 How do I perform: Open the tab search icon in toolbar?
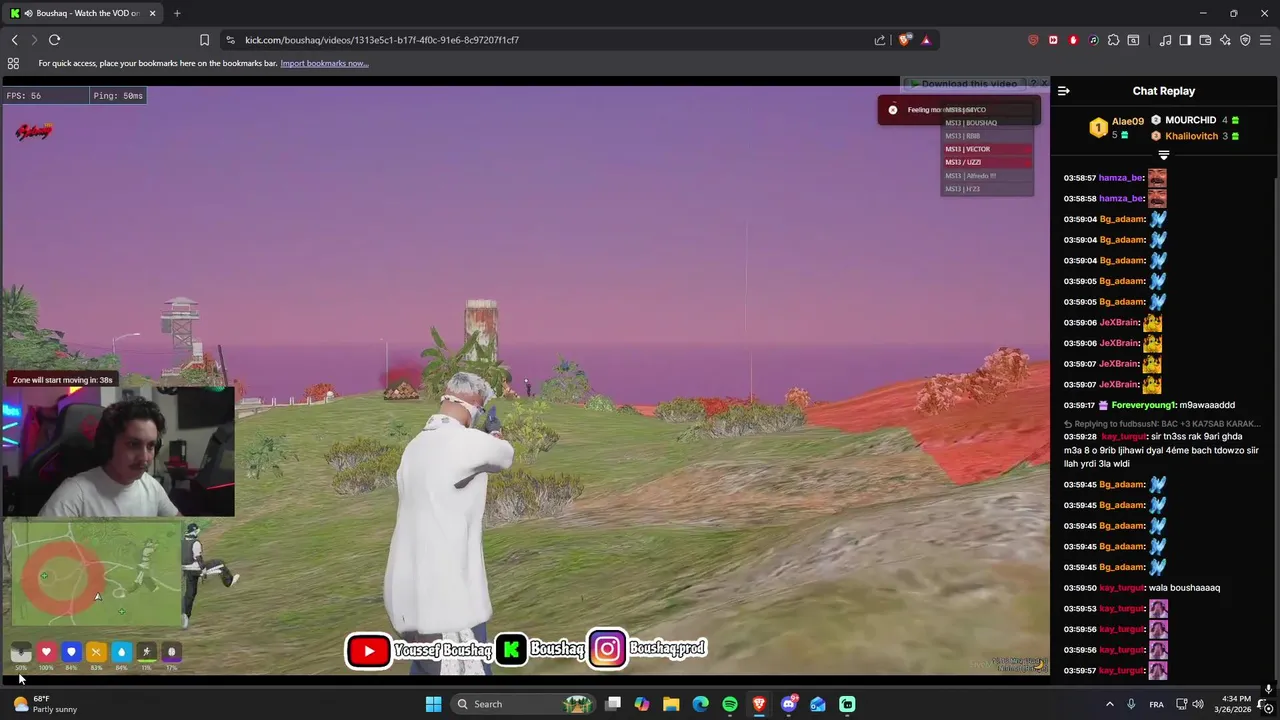pyautogui.click(x=1133, y=40)
